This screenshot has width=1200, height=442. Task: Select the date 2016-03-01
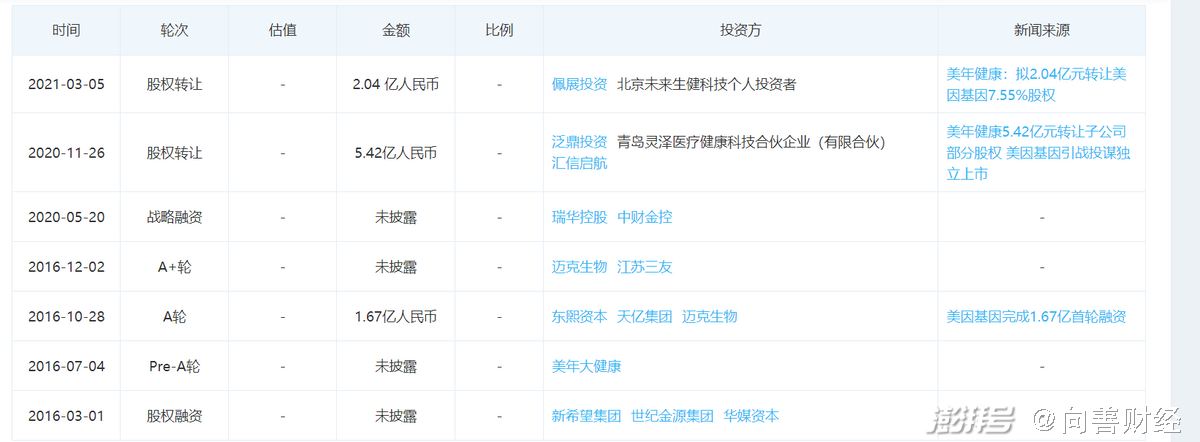pos(66,417)
